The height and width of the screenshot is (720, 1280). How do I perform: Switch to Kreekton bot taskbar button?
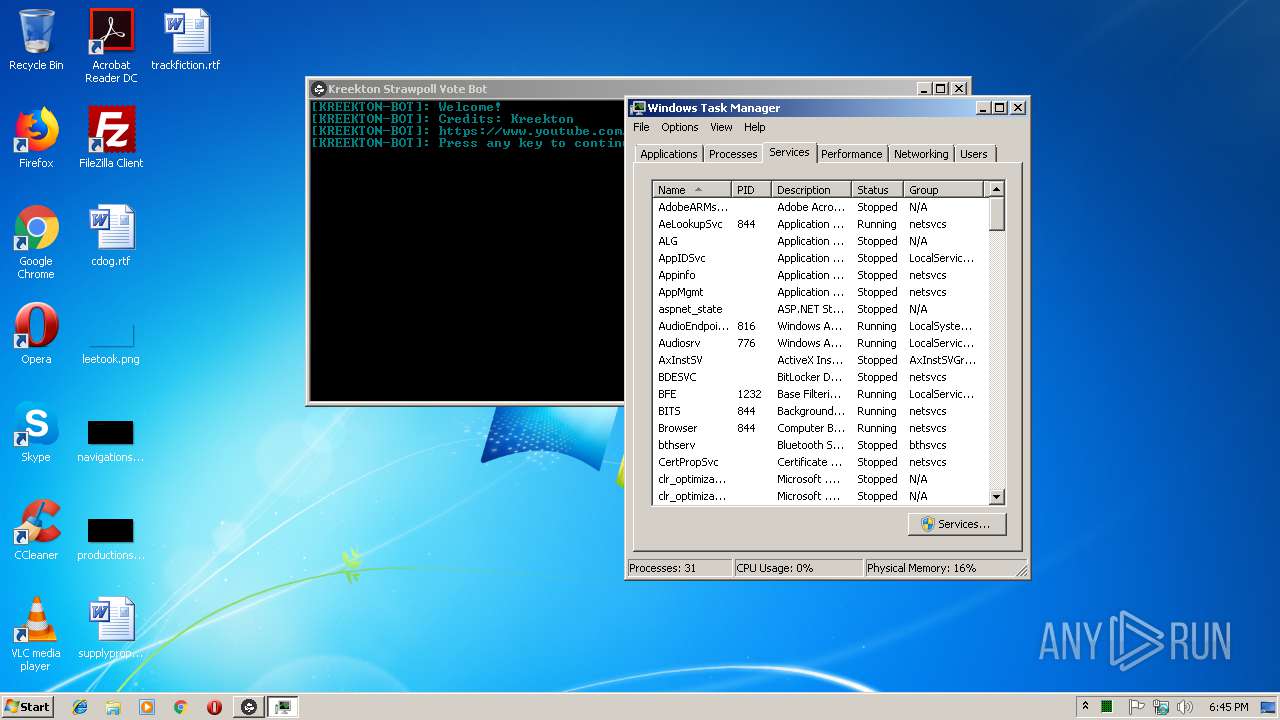click(250, 707)
